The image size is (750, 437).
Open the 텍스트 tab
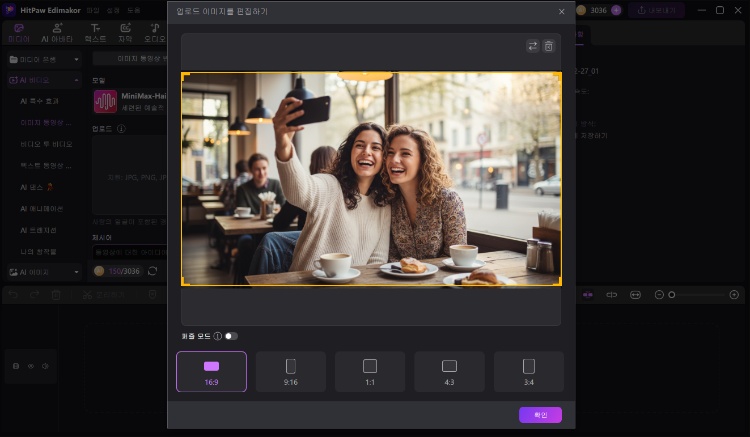point(95,33)
